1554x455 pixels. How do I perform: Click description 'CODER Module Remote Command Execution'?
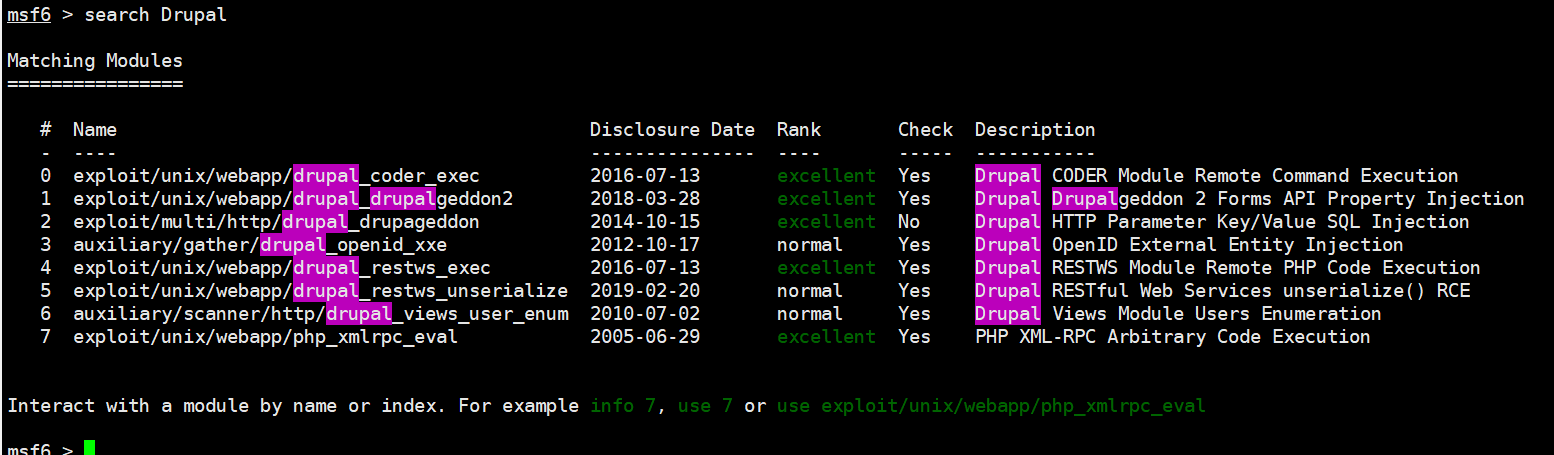tap(1255, 176)
